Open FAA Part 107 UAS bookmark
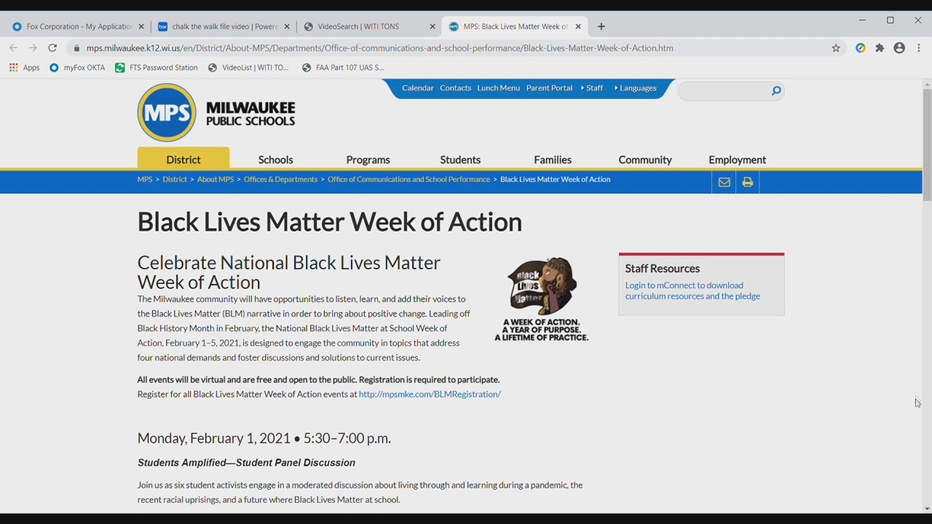 (343, 68)
